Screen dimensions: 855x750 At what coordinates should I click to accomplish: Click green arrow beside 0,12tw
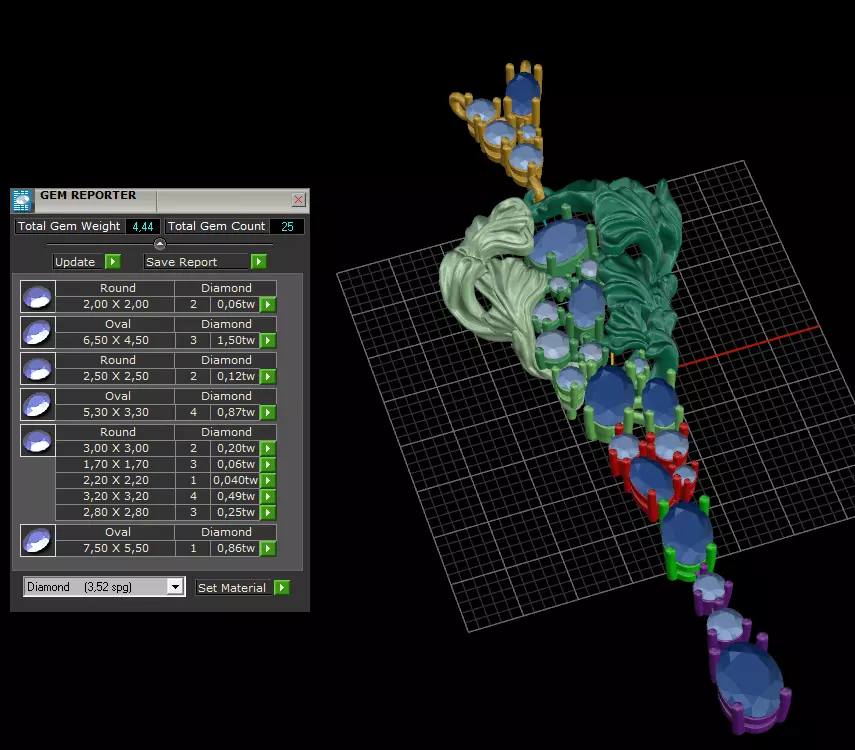[268, 376]
